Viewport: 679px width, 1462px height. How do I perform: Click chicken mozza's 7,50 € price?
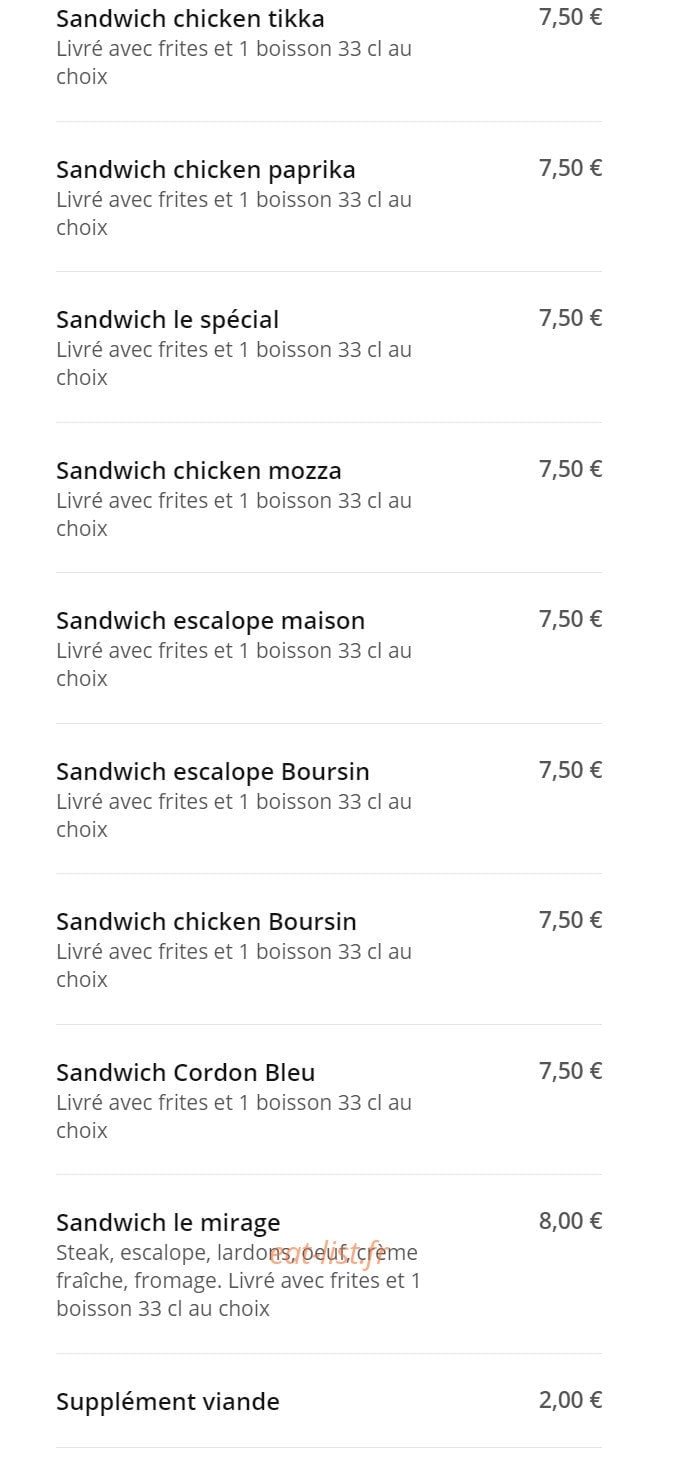pyautogui.click(x=570, y=469)
